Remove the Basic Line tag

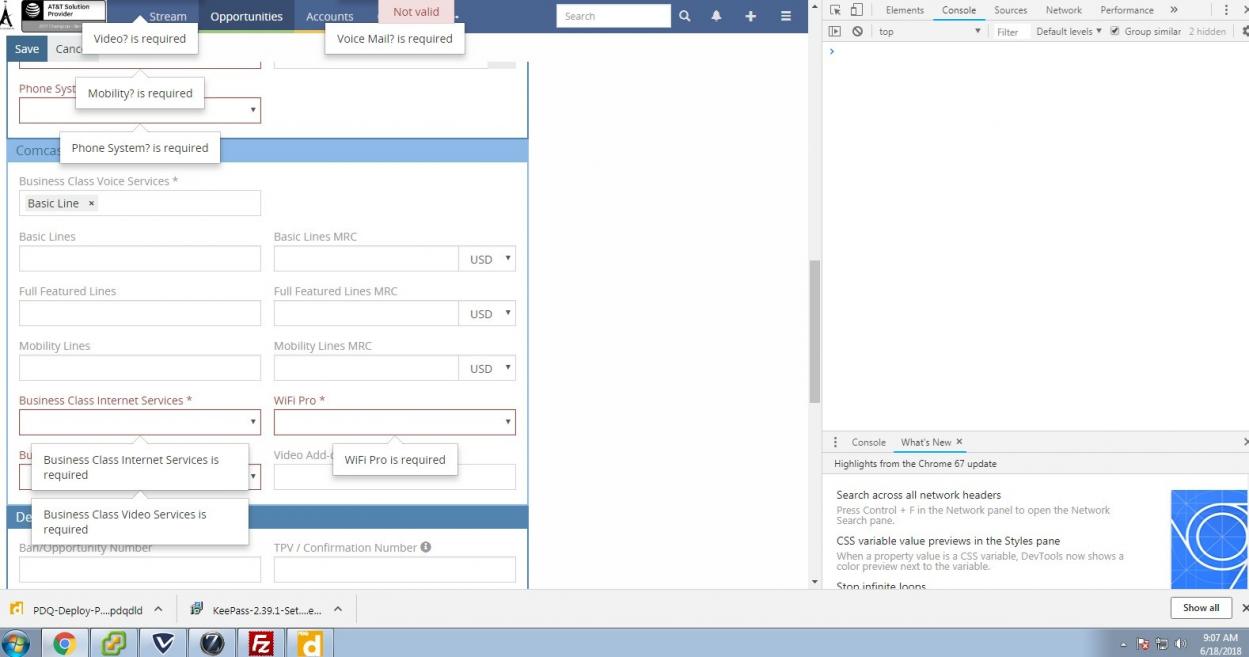point(91,203)
